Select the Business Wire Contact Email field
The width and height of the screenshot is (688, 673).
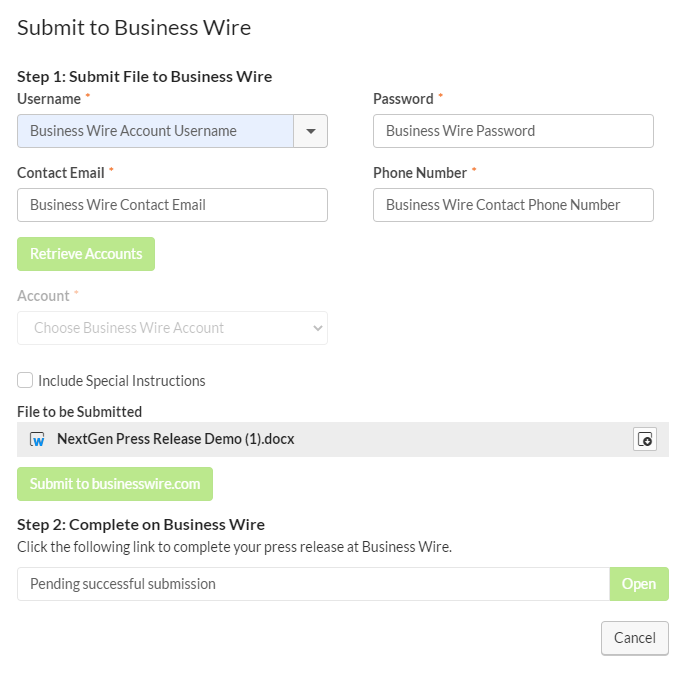pos(172,205)
